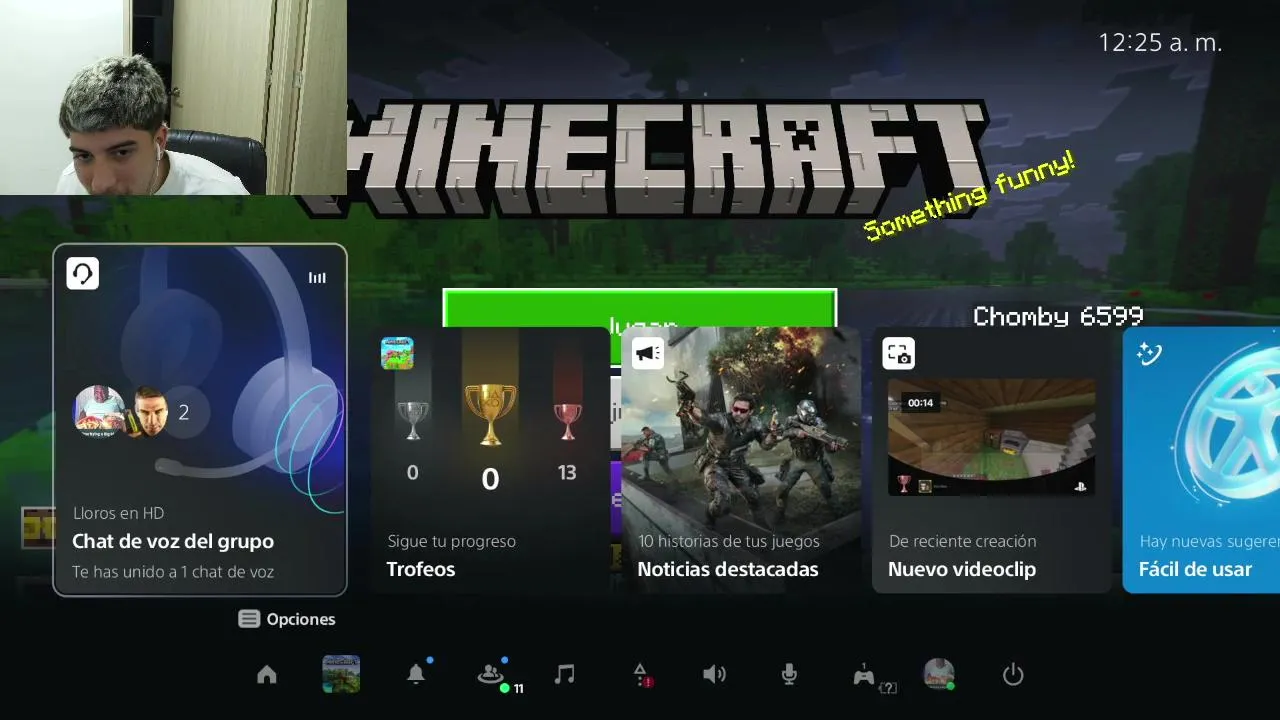Screen dimensions: 1280x720
Task: Open the Minecraft game switcher icon
Action: tap(341, 675)
